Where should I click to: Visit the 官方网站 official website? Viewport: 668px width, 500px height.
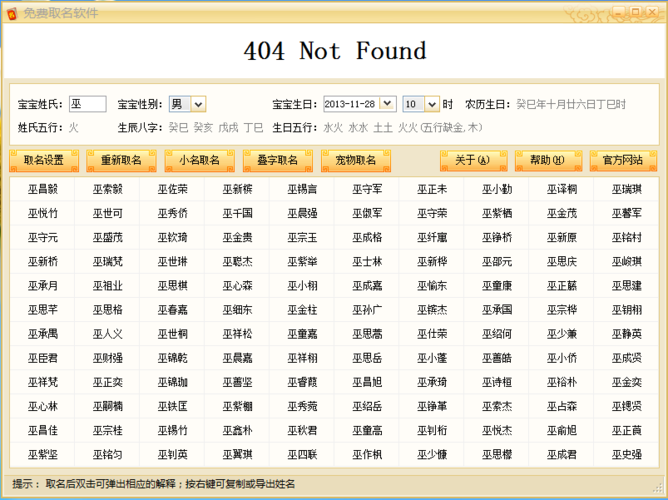(x=623, y=161)
